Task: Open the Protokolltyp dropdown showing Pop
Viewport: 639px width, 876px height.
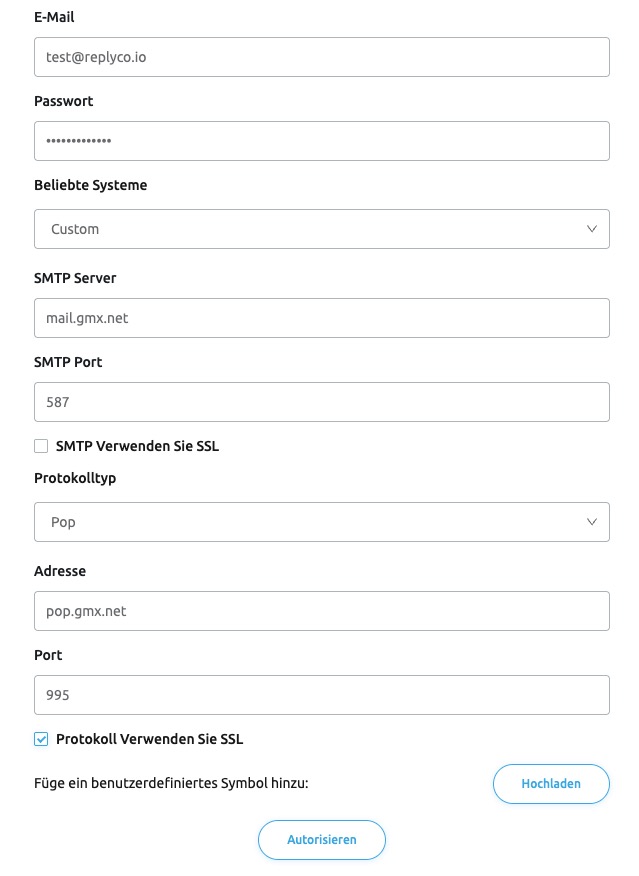Action: tap(322, 522)
